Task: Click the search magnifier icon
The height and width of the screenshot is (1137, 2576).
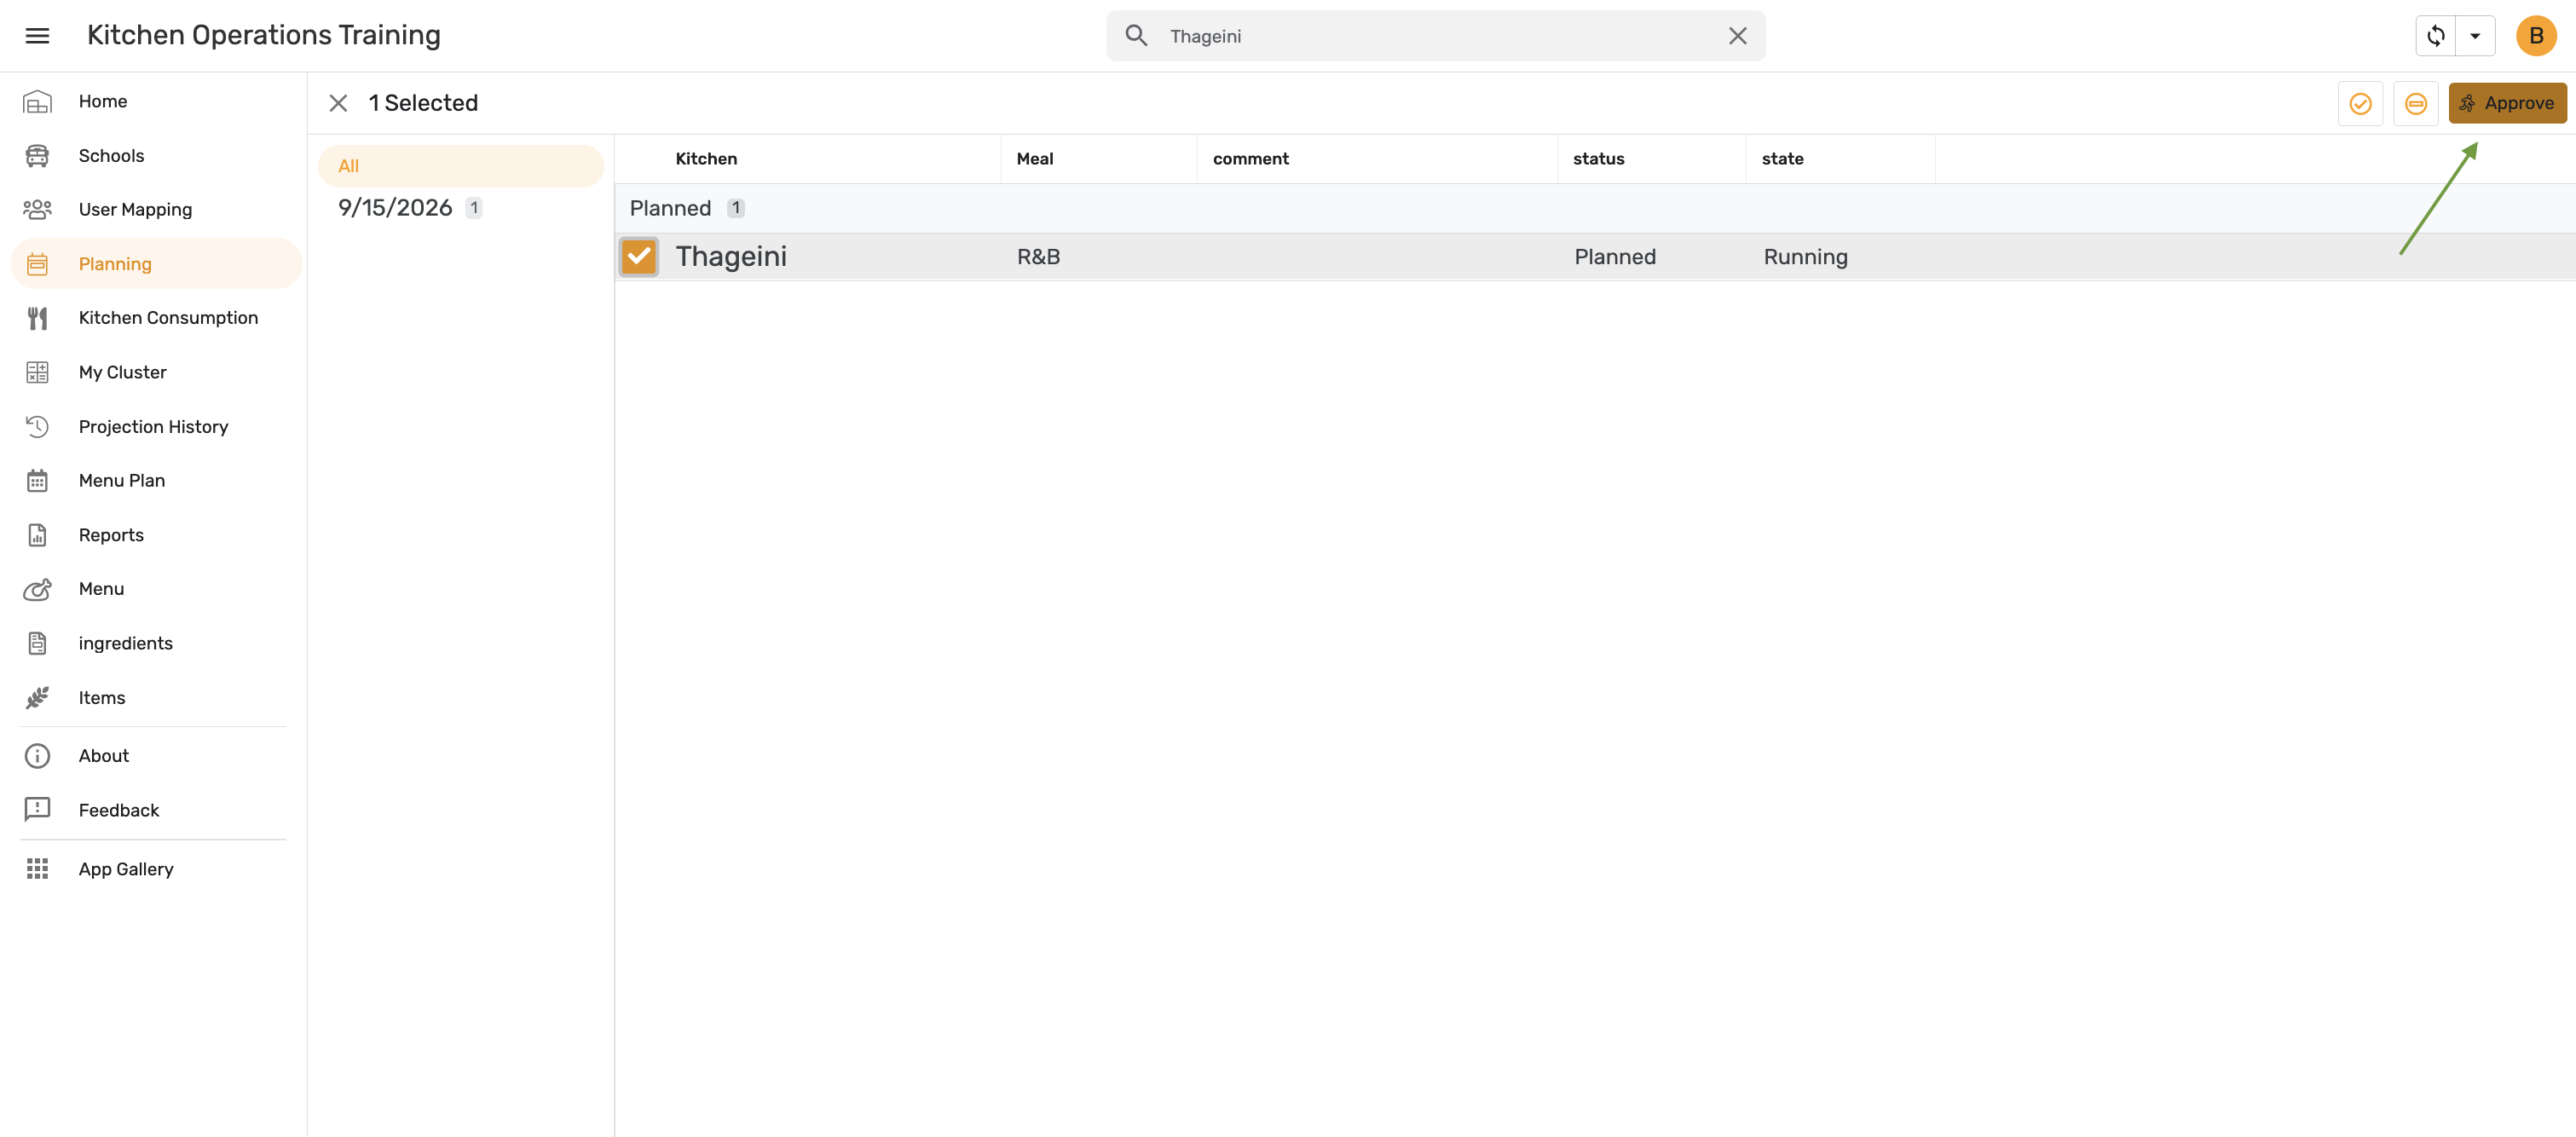Action: pyautogui.click(x=1136, y=36)
